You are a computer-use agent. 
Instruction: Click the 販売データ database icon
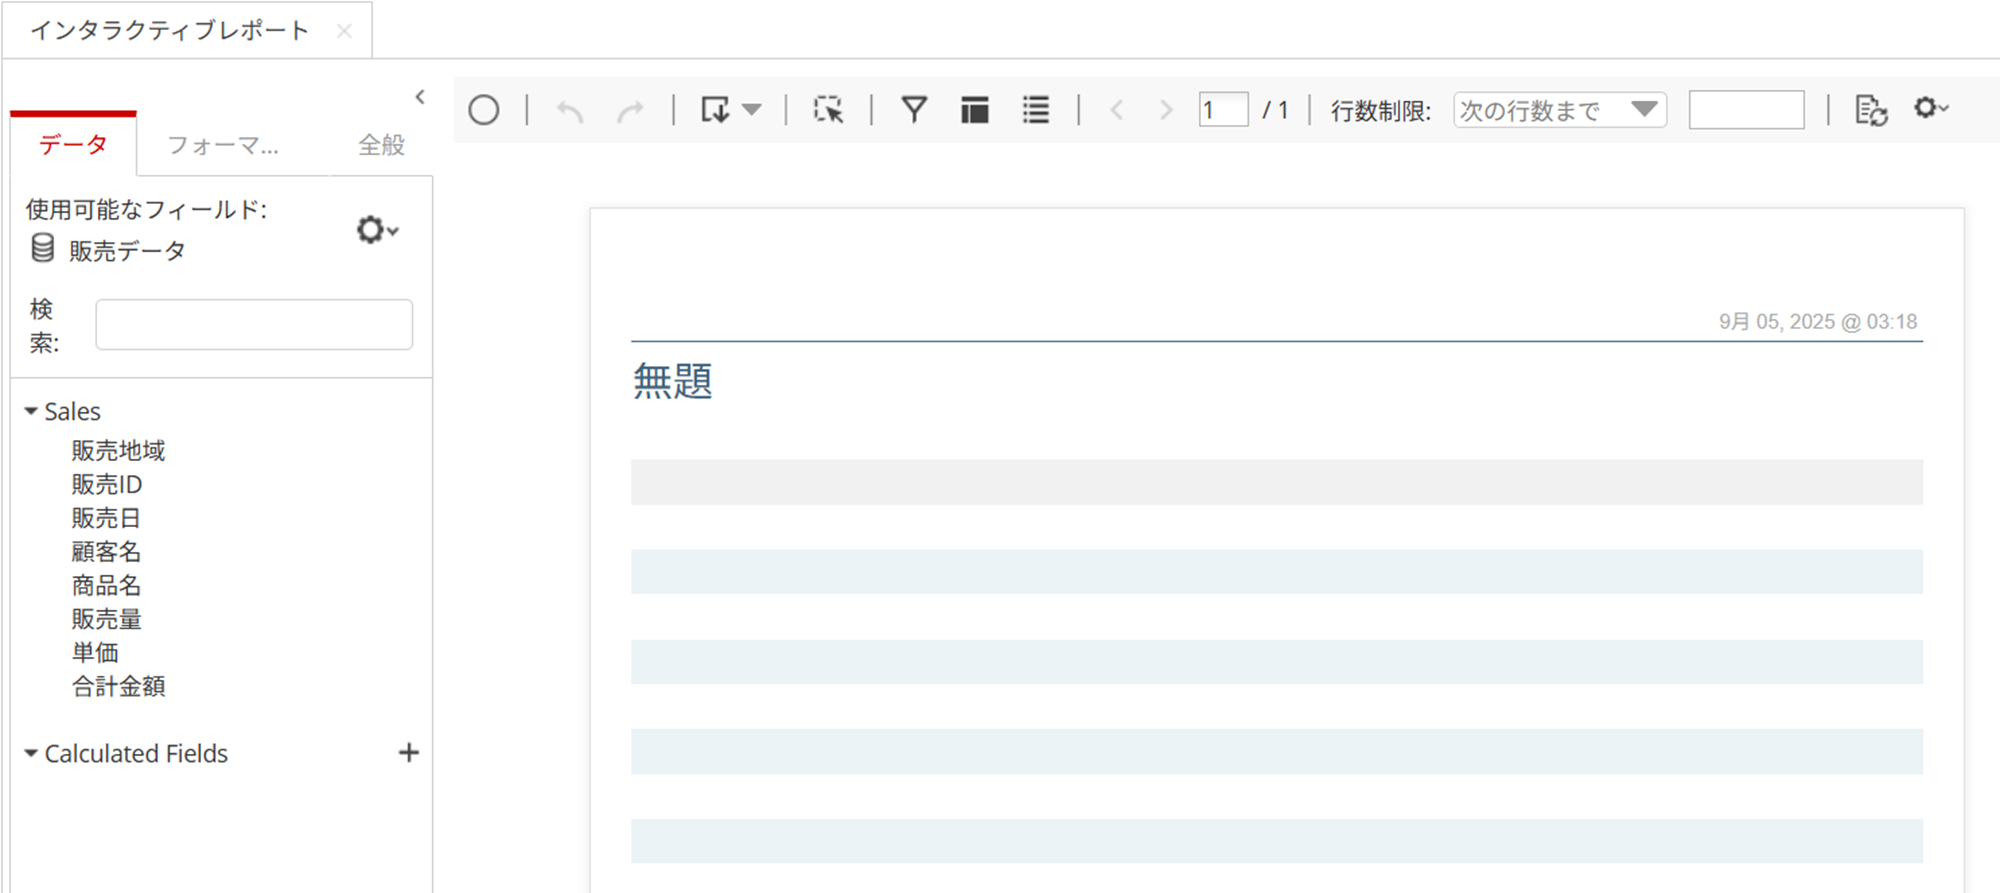click(43, 248)
